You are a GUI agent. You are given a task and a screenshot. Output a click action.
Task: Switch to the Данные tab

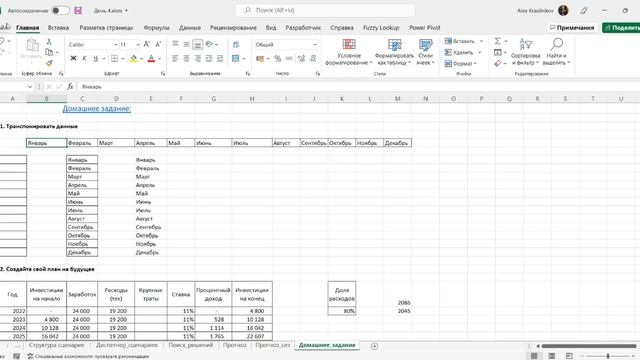click(x=190, y=28)
